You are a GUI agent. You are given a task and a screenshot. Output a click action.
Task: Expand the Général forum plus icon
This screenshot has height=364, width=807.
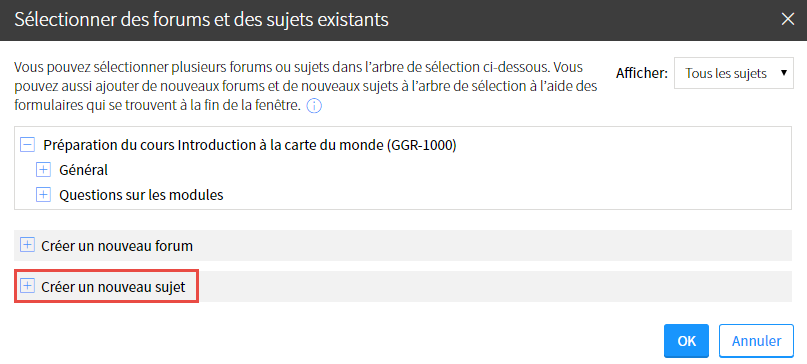(43, 169)
